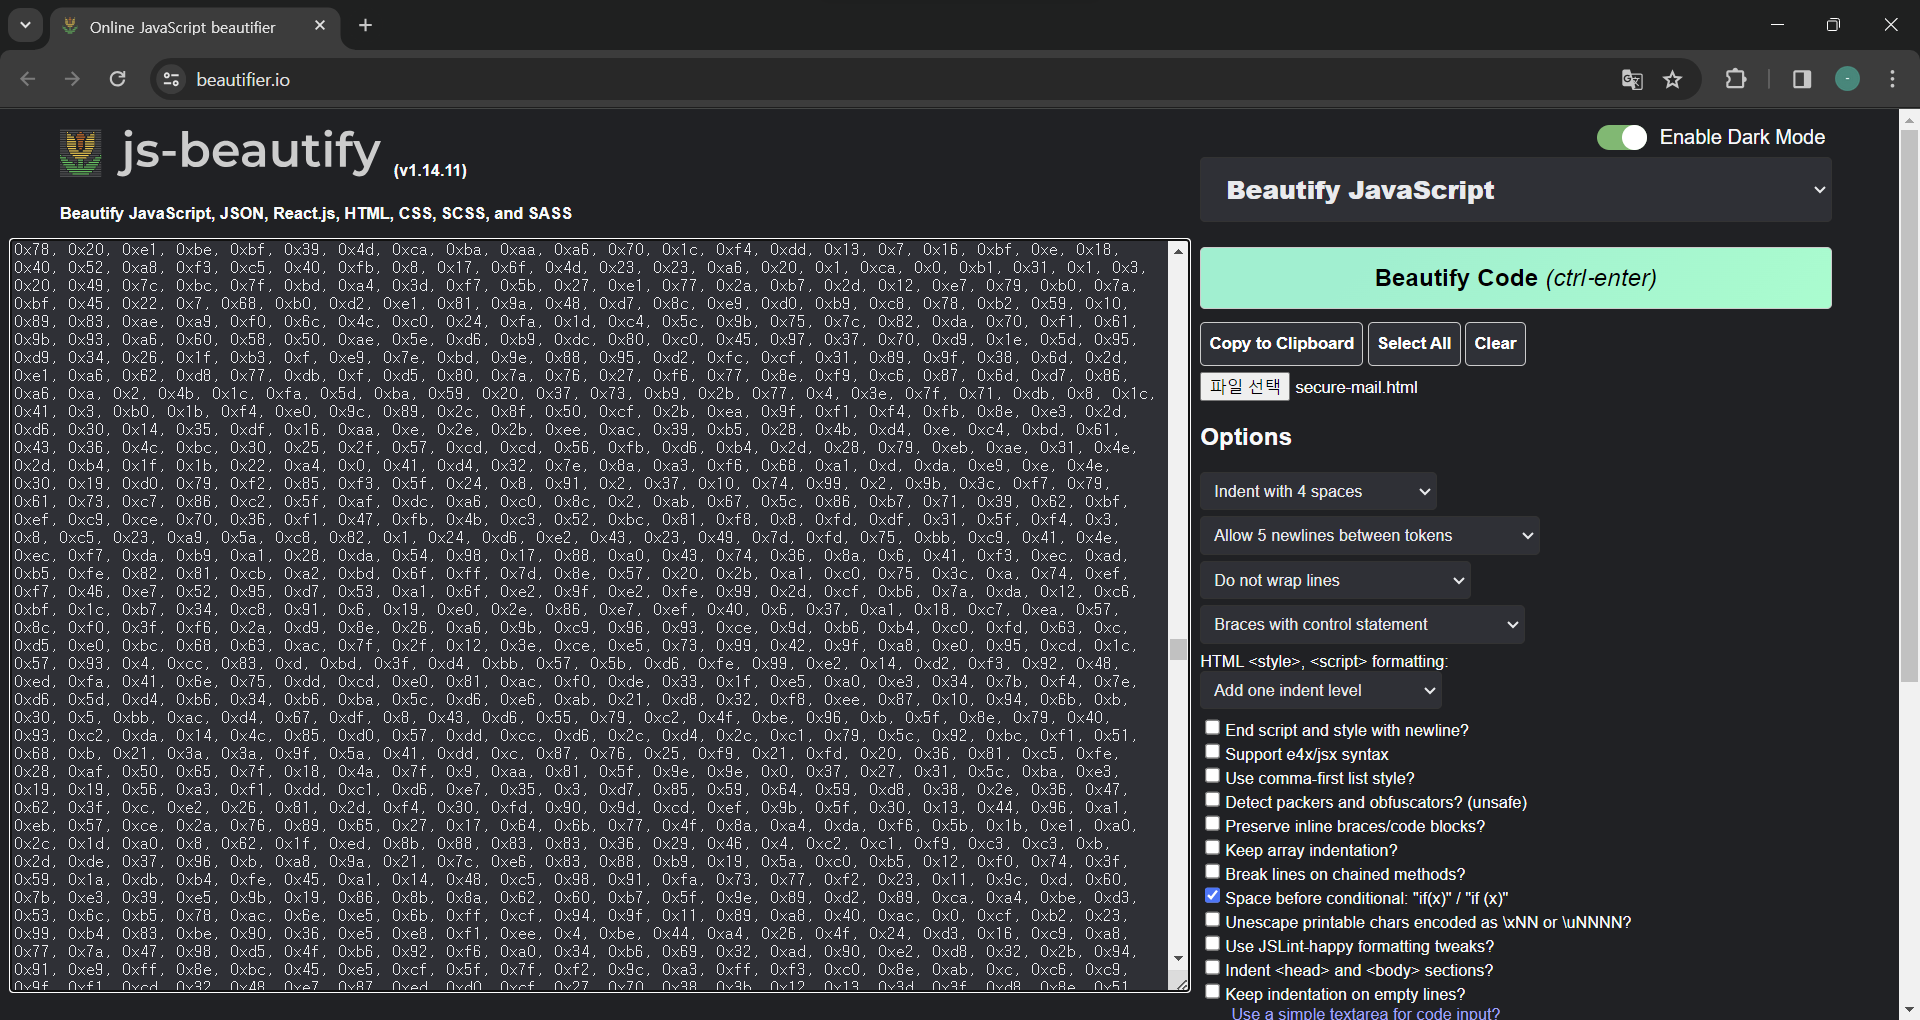1920x1020 pixels.
Task: Click the page scrollbar up arrow
Action: point(1909,119)
